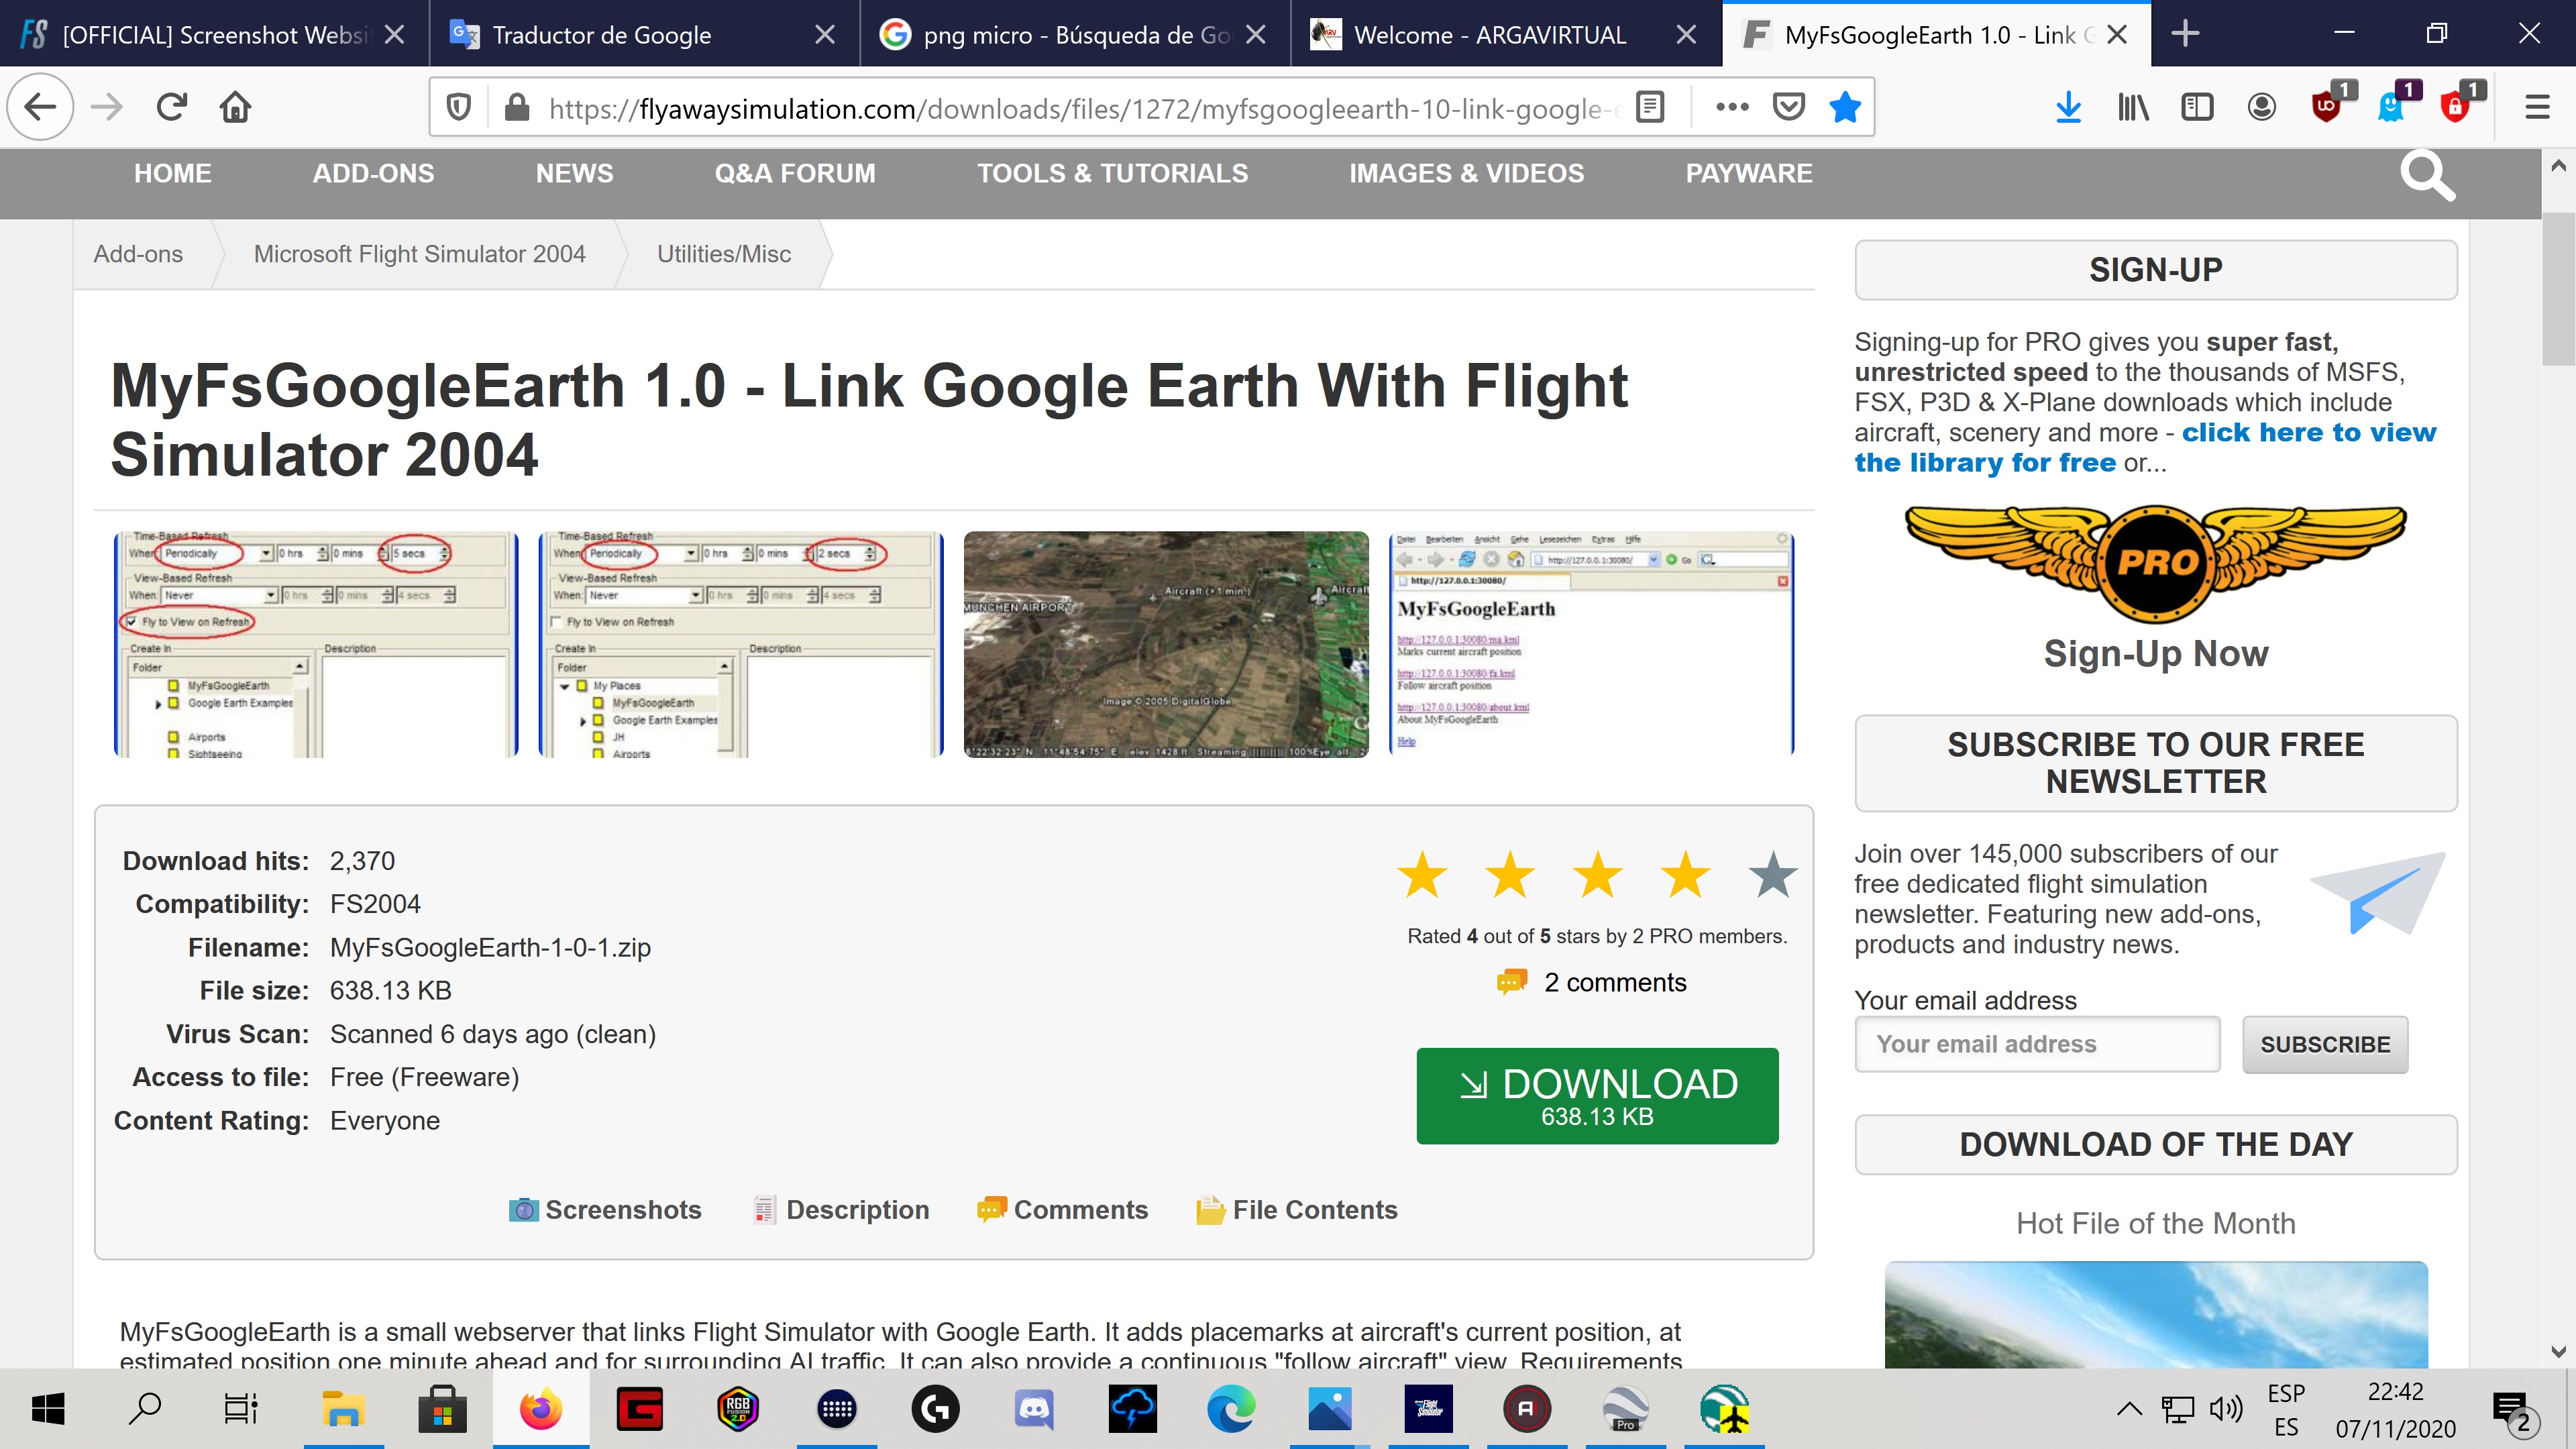Click the SIGN-UP header button
The width and height of the screenshot is (2576, 1449).
pos(2155,270)
